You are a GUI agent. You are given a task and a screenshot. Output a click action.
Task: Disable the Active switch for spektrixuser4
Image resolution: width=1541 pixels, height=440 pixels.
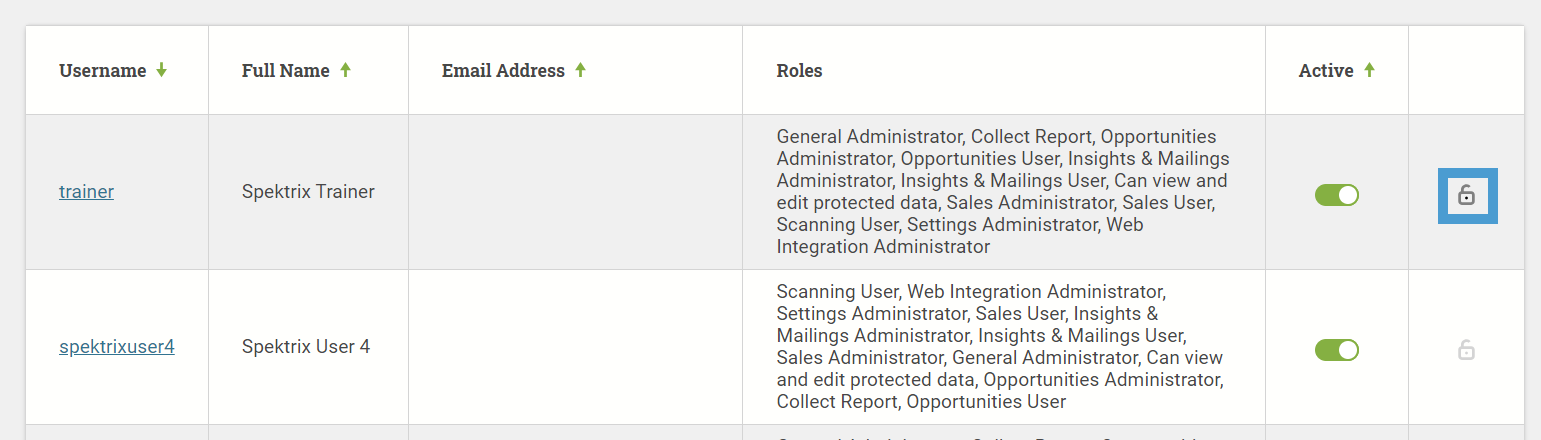tap(1337, 350)
